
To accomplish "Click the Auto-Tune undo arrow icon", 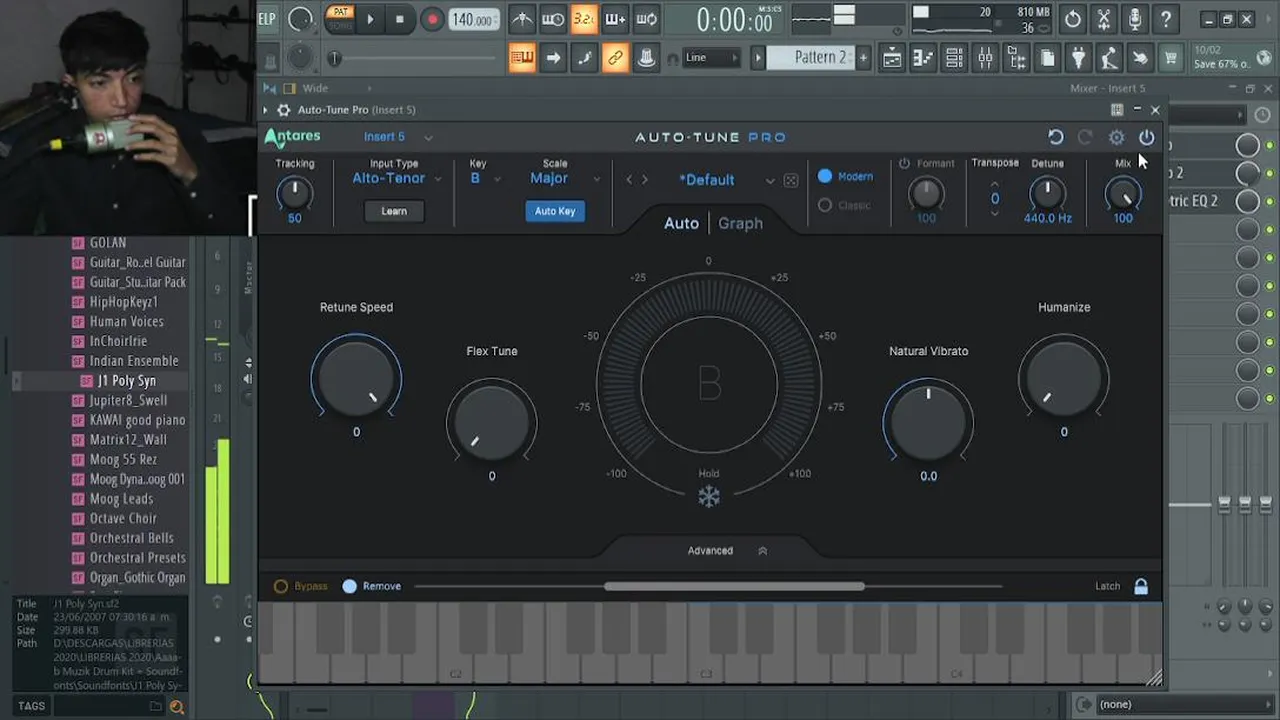I will click(x=1056, y=137).
